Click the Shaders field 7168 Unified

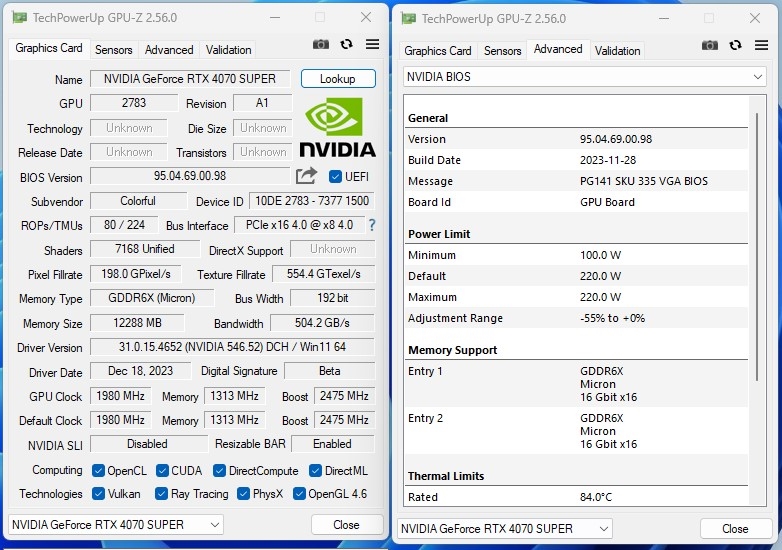point(145,249)
